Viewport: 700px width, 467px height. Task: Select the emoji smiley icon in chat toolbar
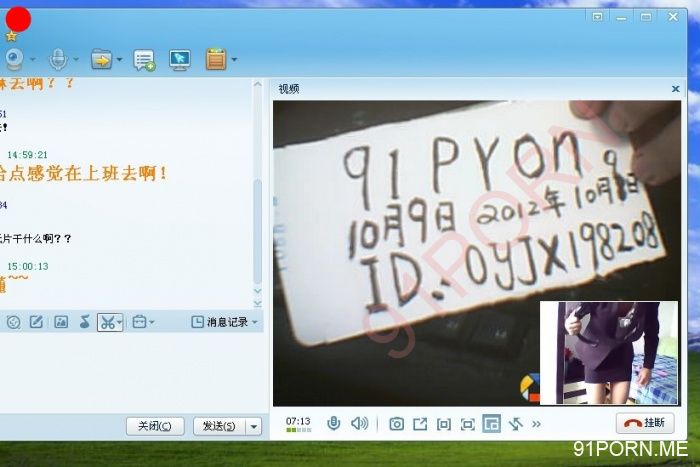pos(13,322)
